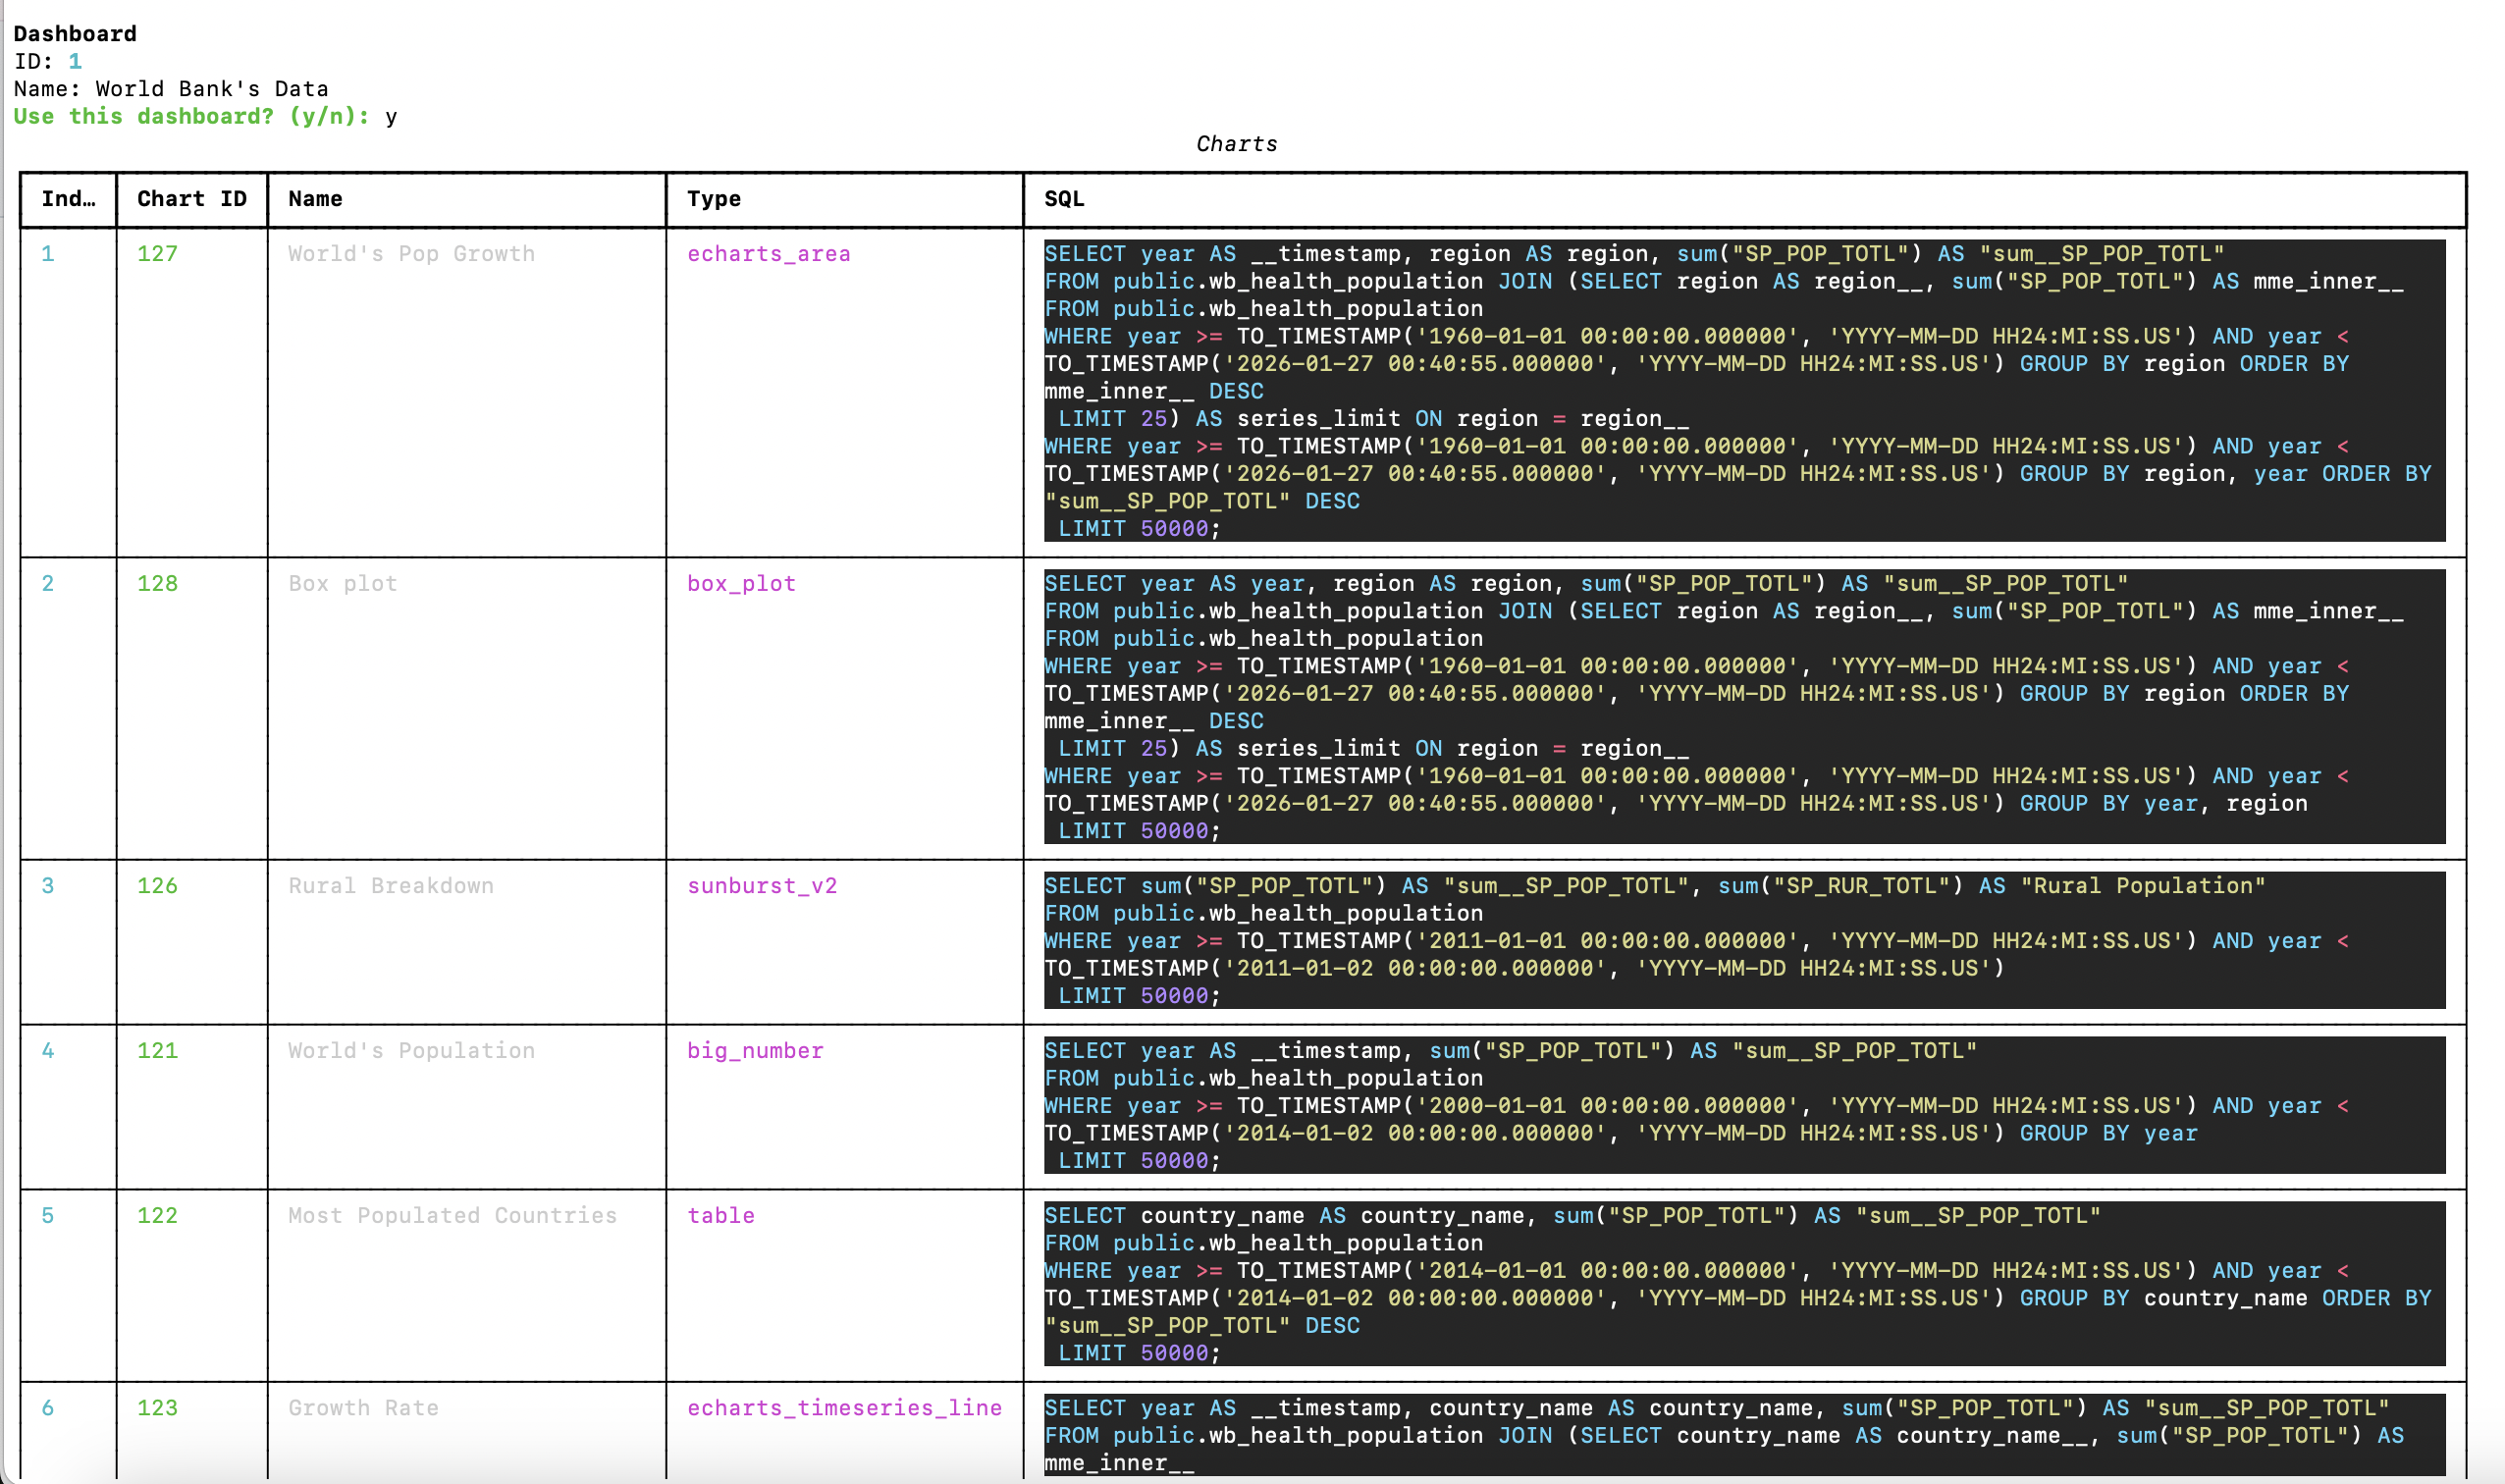This screenshot has width=2505, height=1484.
Task: Click the 'Charts' section title
Action: point(1236,143)
